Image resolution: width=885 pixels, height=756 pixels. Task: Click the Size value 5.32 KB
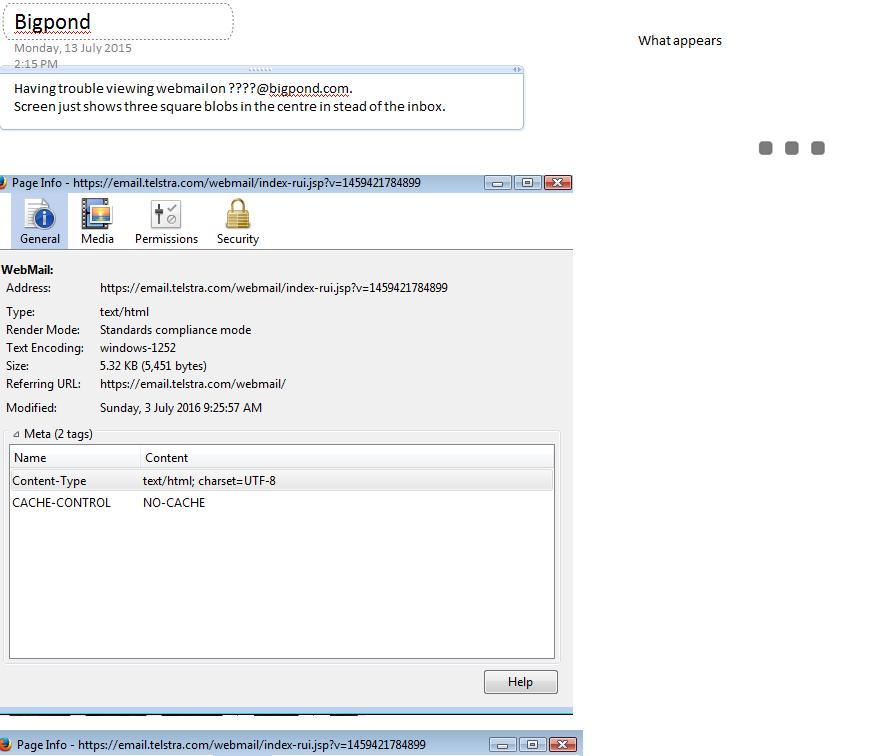(x=153, y=366)
